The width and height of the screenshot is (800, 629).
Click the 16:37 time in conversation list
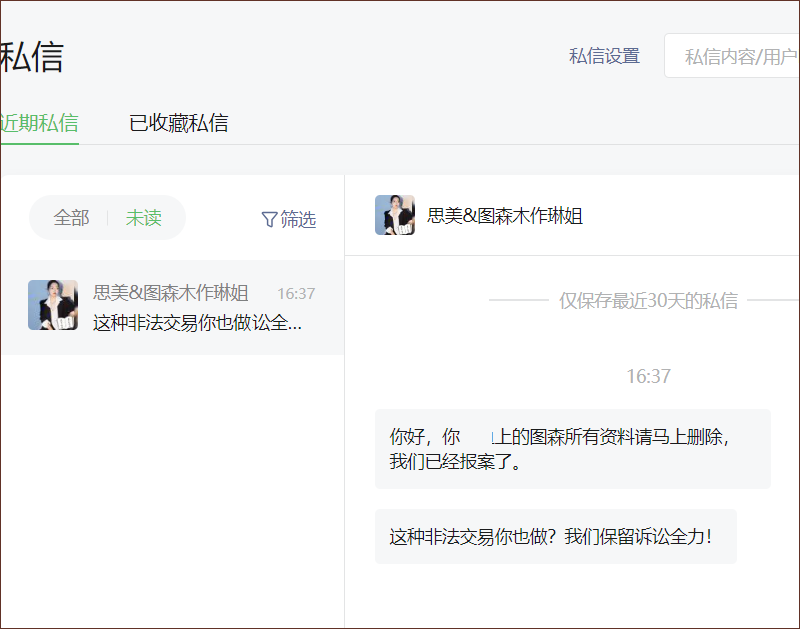(x=296, y=294)
